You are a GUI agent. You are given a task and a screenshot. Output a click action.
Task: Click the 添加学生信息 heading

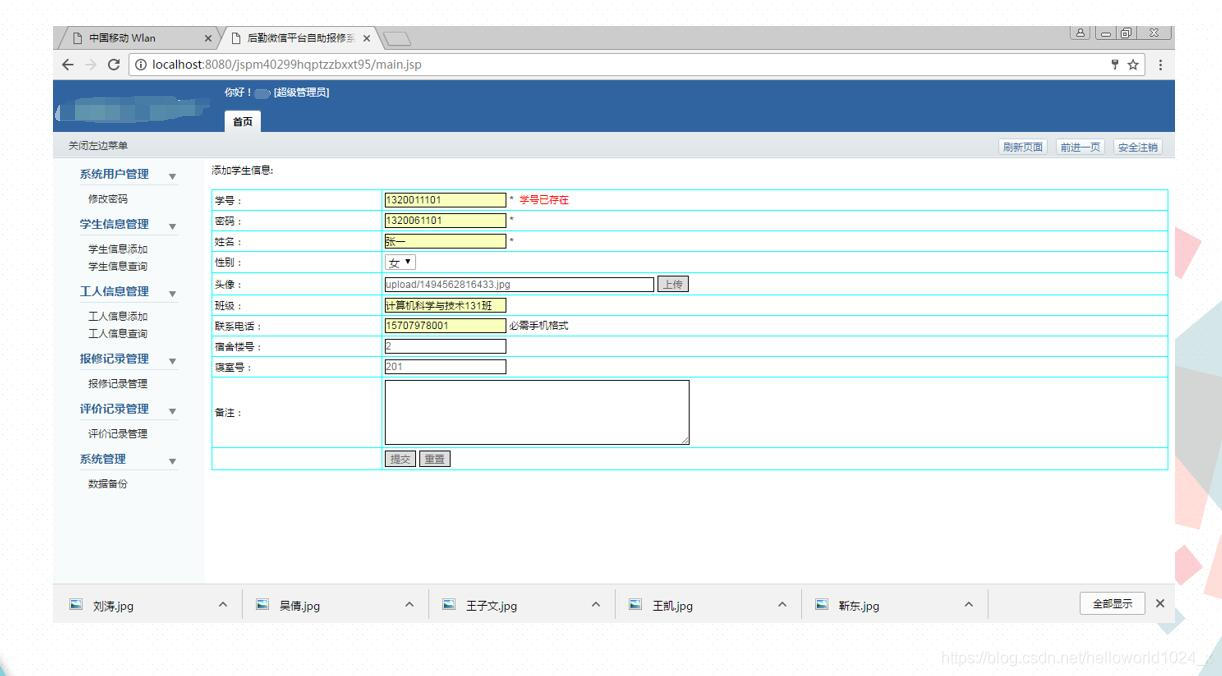pos(243,170)
